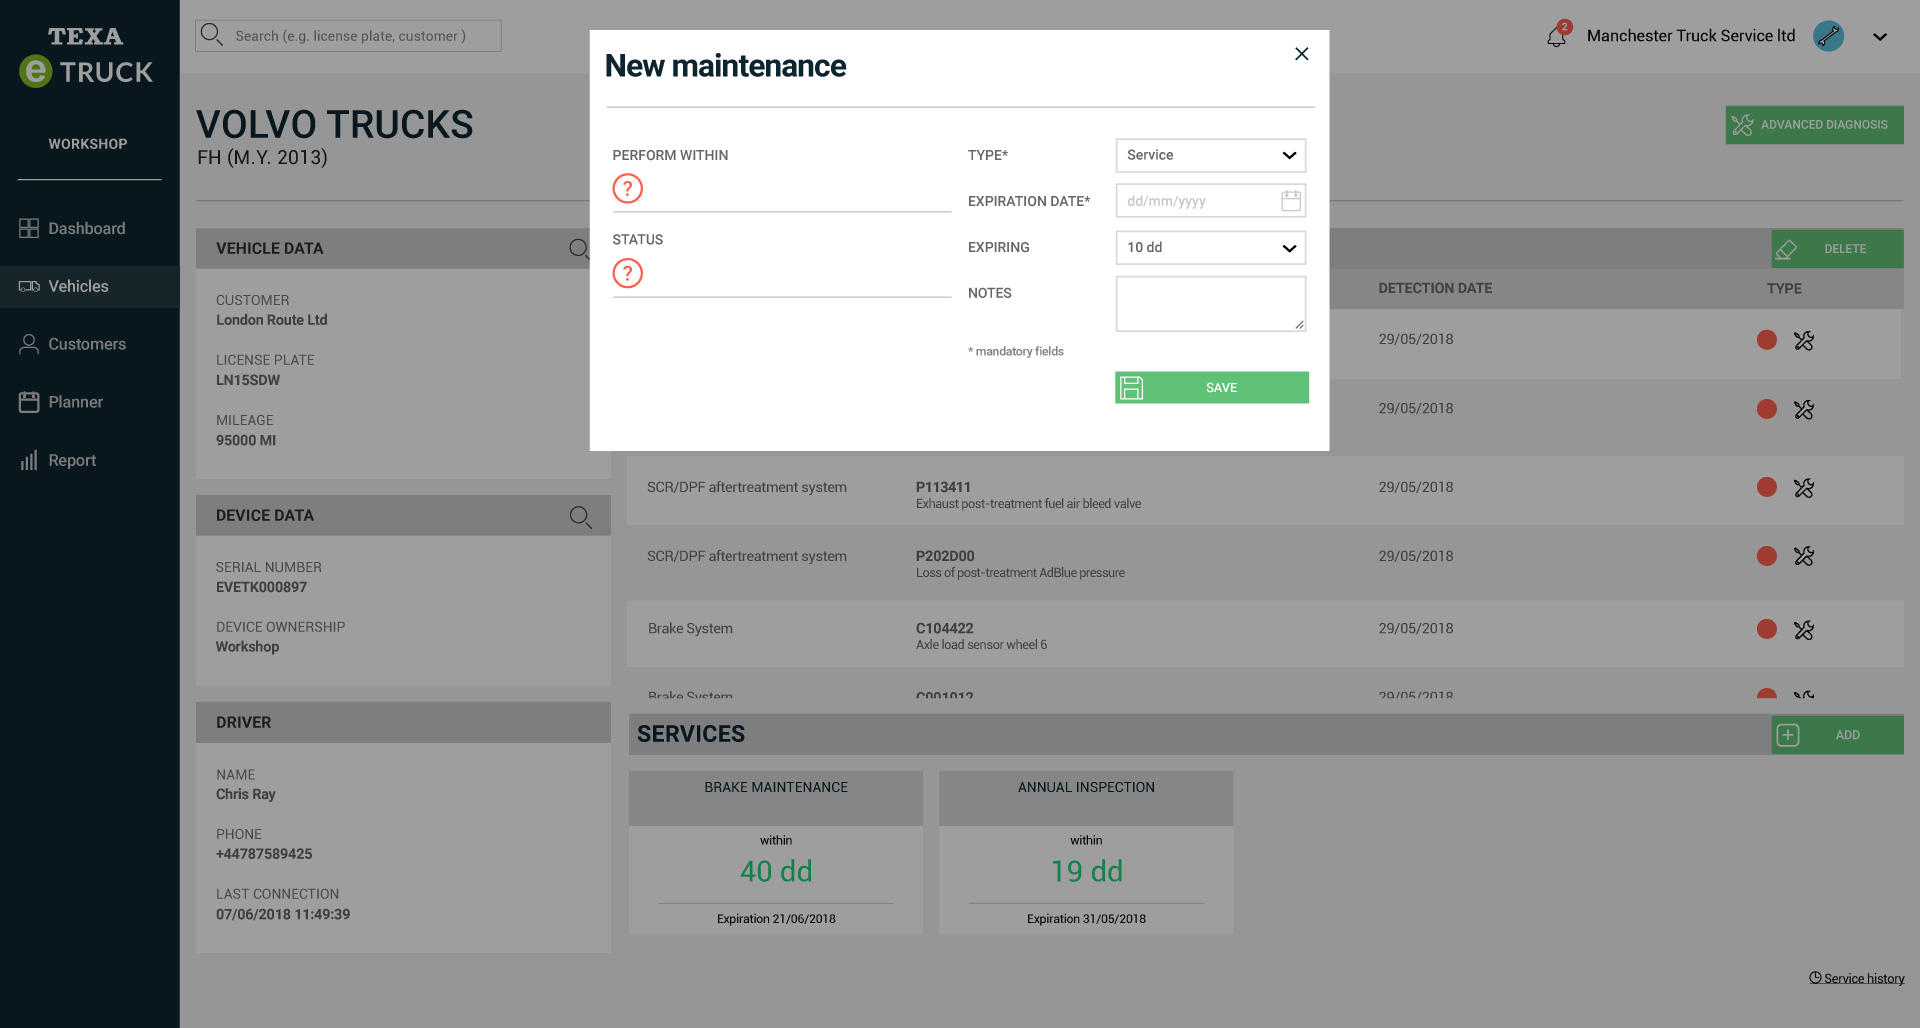The height and width of the screenshot is (1028, 1920).
Task: Click the Device Data magnifier icon
Action: (581, 516)
